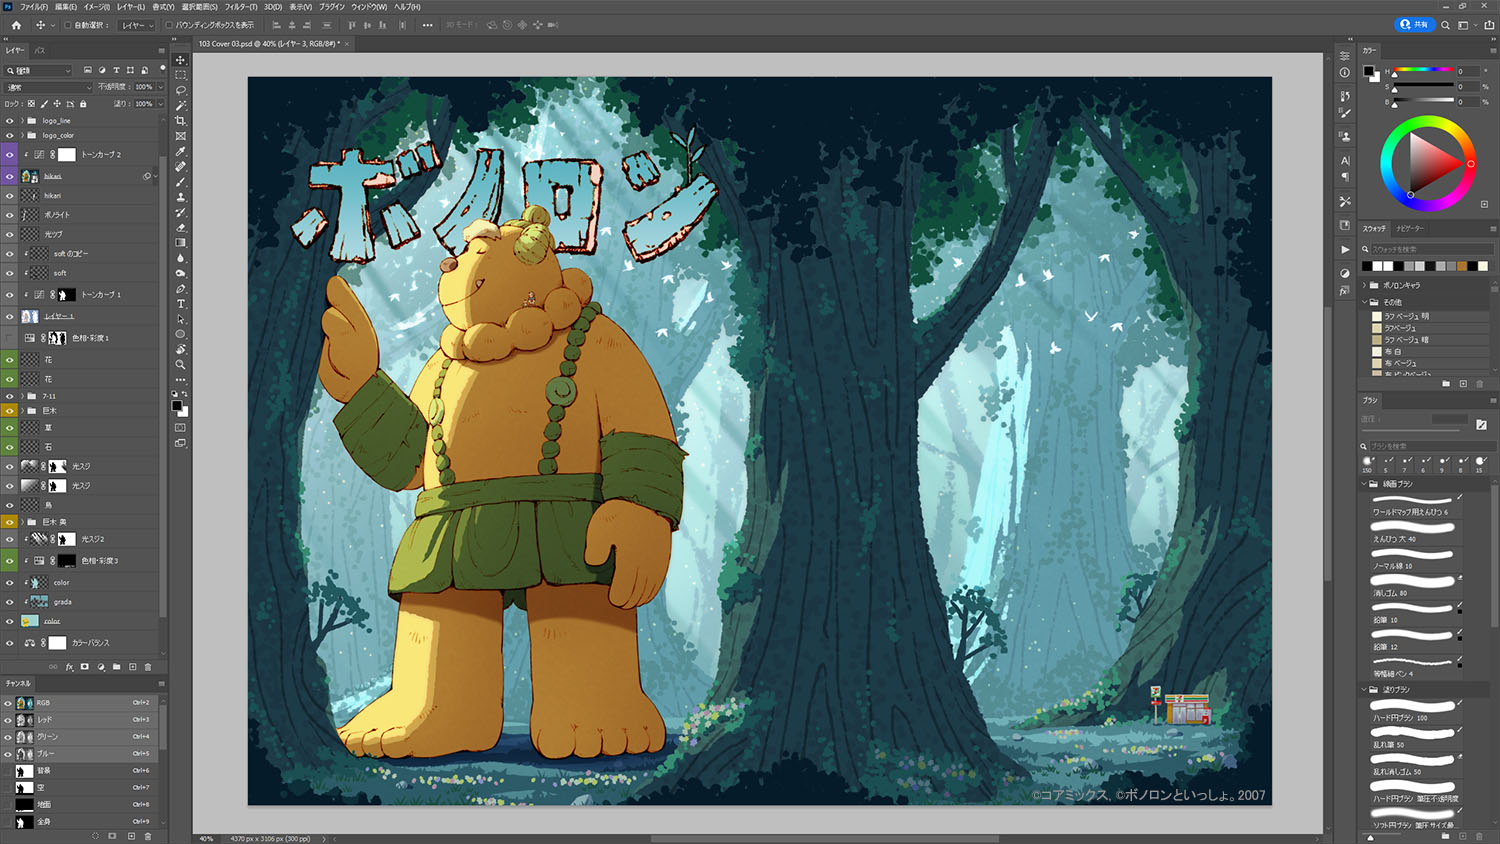Screen dimensions: 1500x844
Task: Open the Channels panel menu icon
Action: point(161,684)
